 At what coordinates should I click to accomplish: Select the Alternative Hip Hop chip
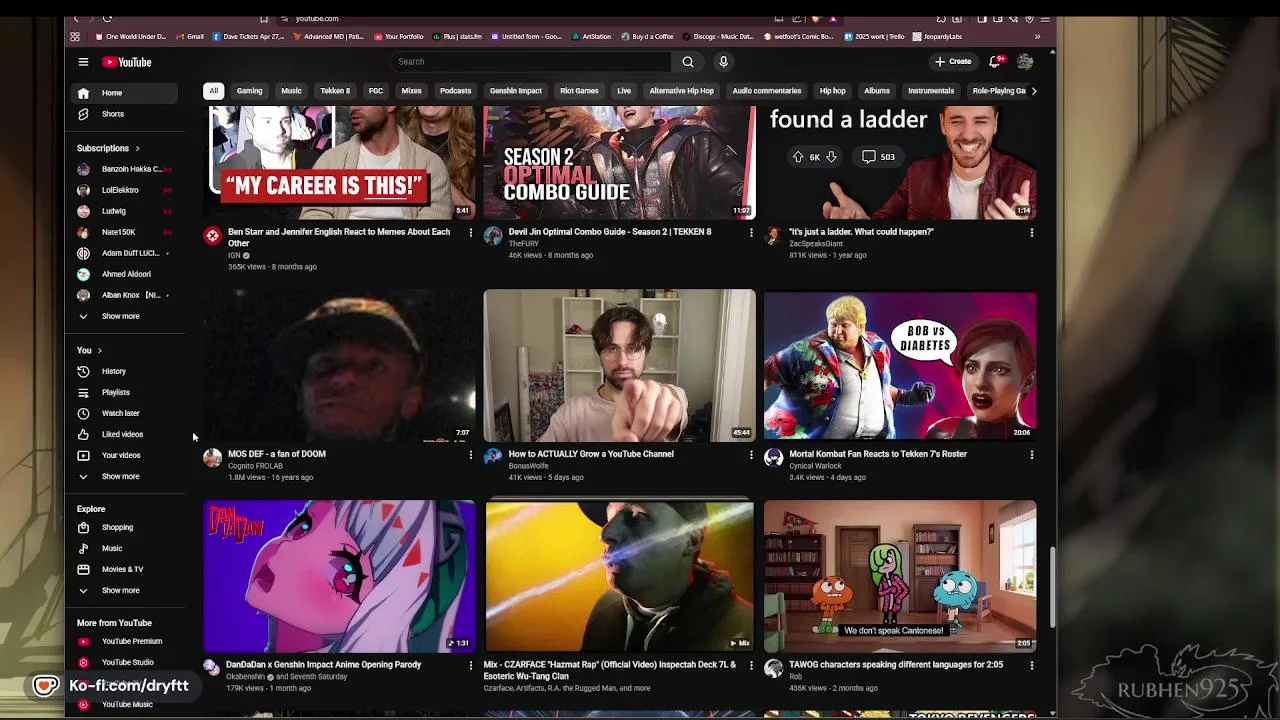(x=682, y=91)
